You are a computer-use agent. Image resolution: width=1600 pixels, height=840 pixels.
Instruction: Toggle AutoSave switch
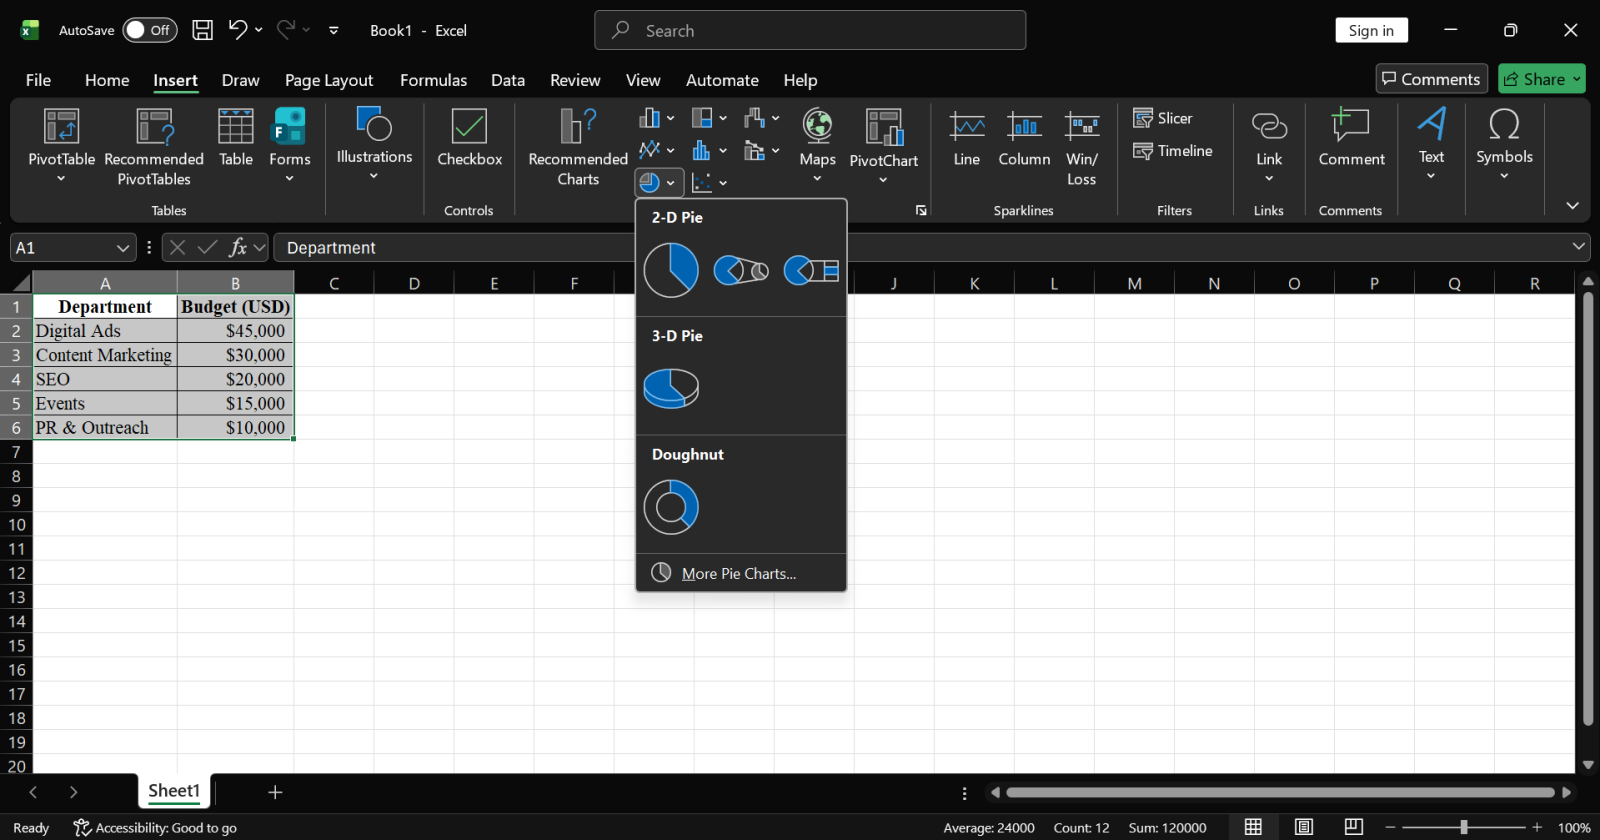point(149,30)
